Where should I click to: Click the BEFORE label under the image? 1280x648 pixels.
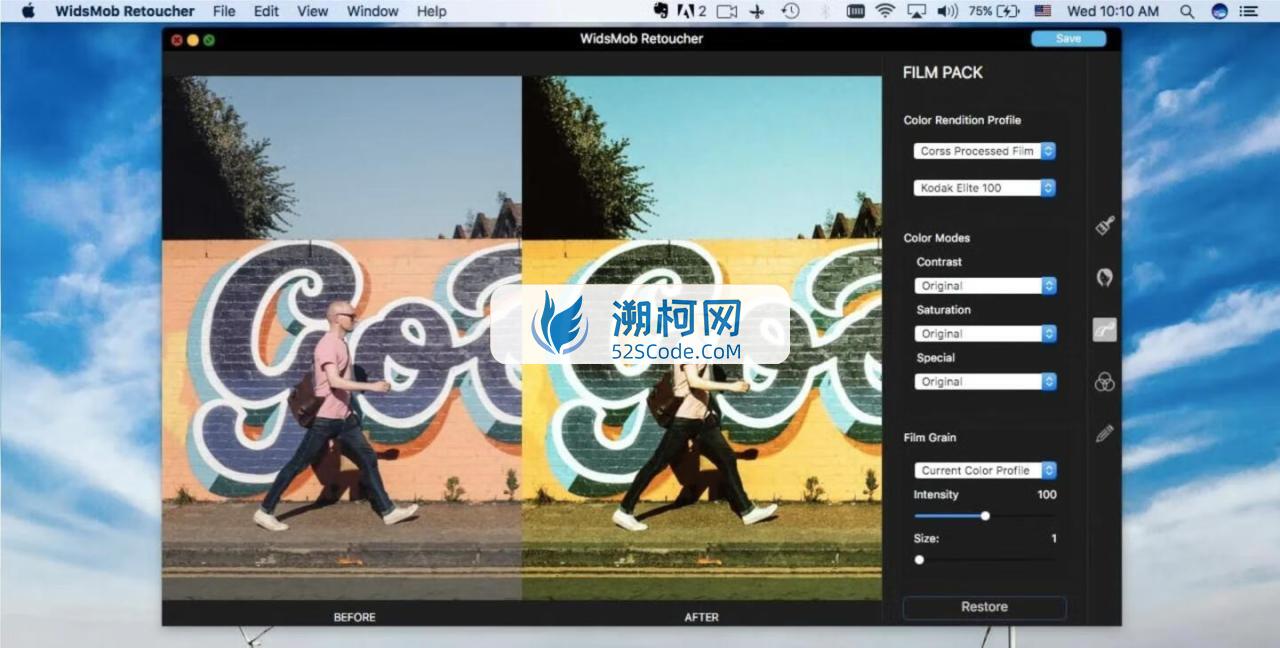pos(354,617)
